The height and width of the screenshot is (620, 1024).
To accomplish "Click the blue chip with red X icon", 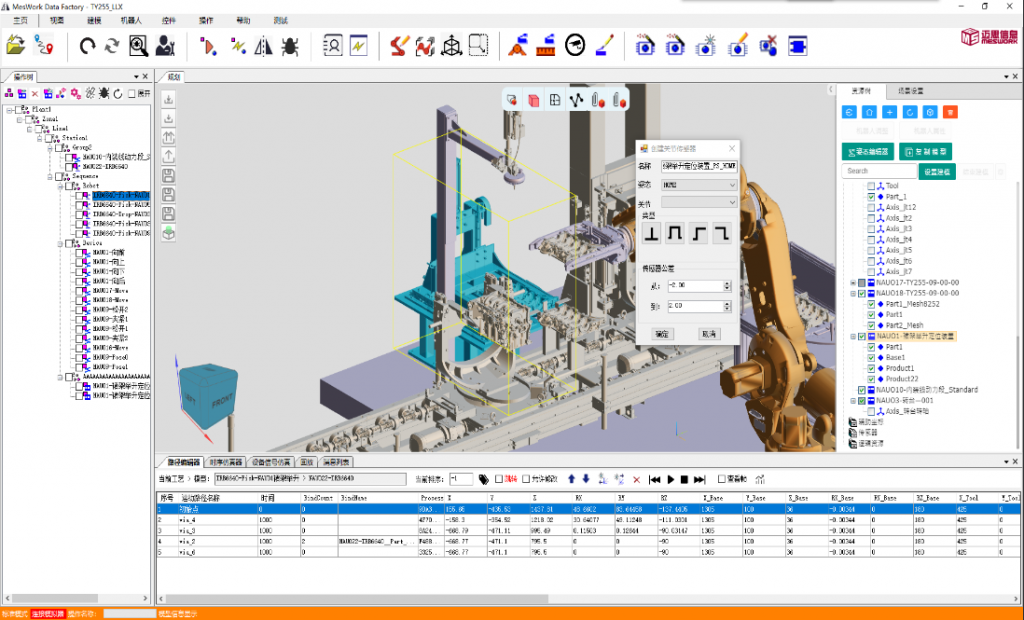I will click(768, 46).
